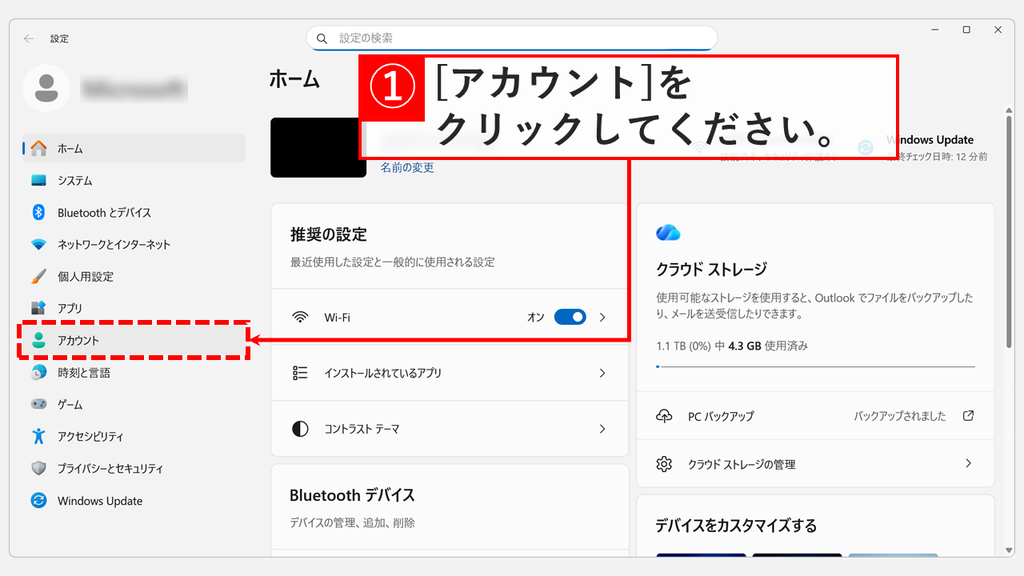Select ホーム in the sidebar

coord(134,148)
